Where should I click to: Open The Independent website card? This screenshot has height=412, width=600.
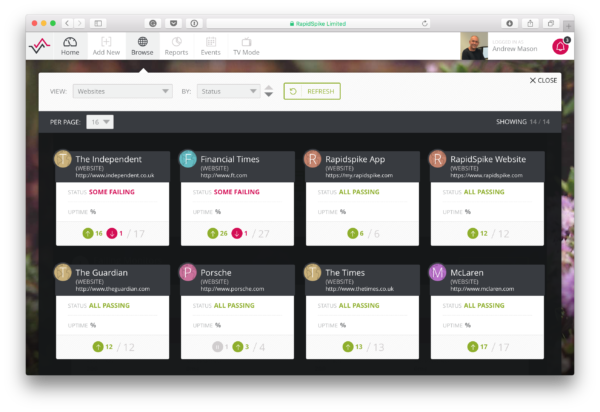pyautogui.click(x=112, y=198)
